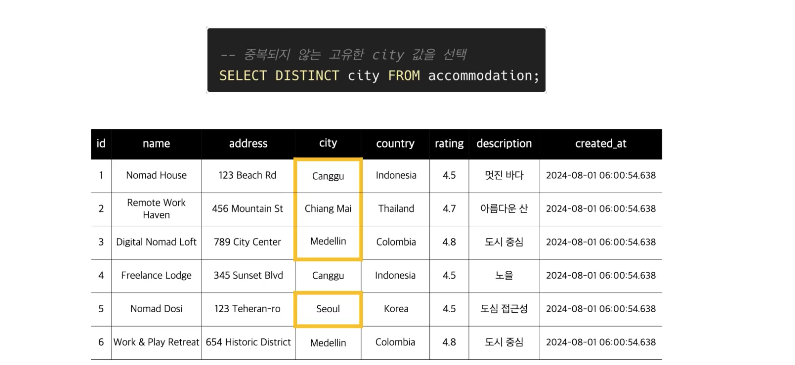
Task: Click Canggu in the Freelance Lodge row
Action: point(328,276)
